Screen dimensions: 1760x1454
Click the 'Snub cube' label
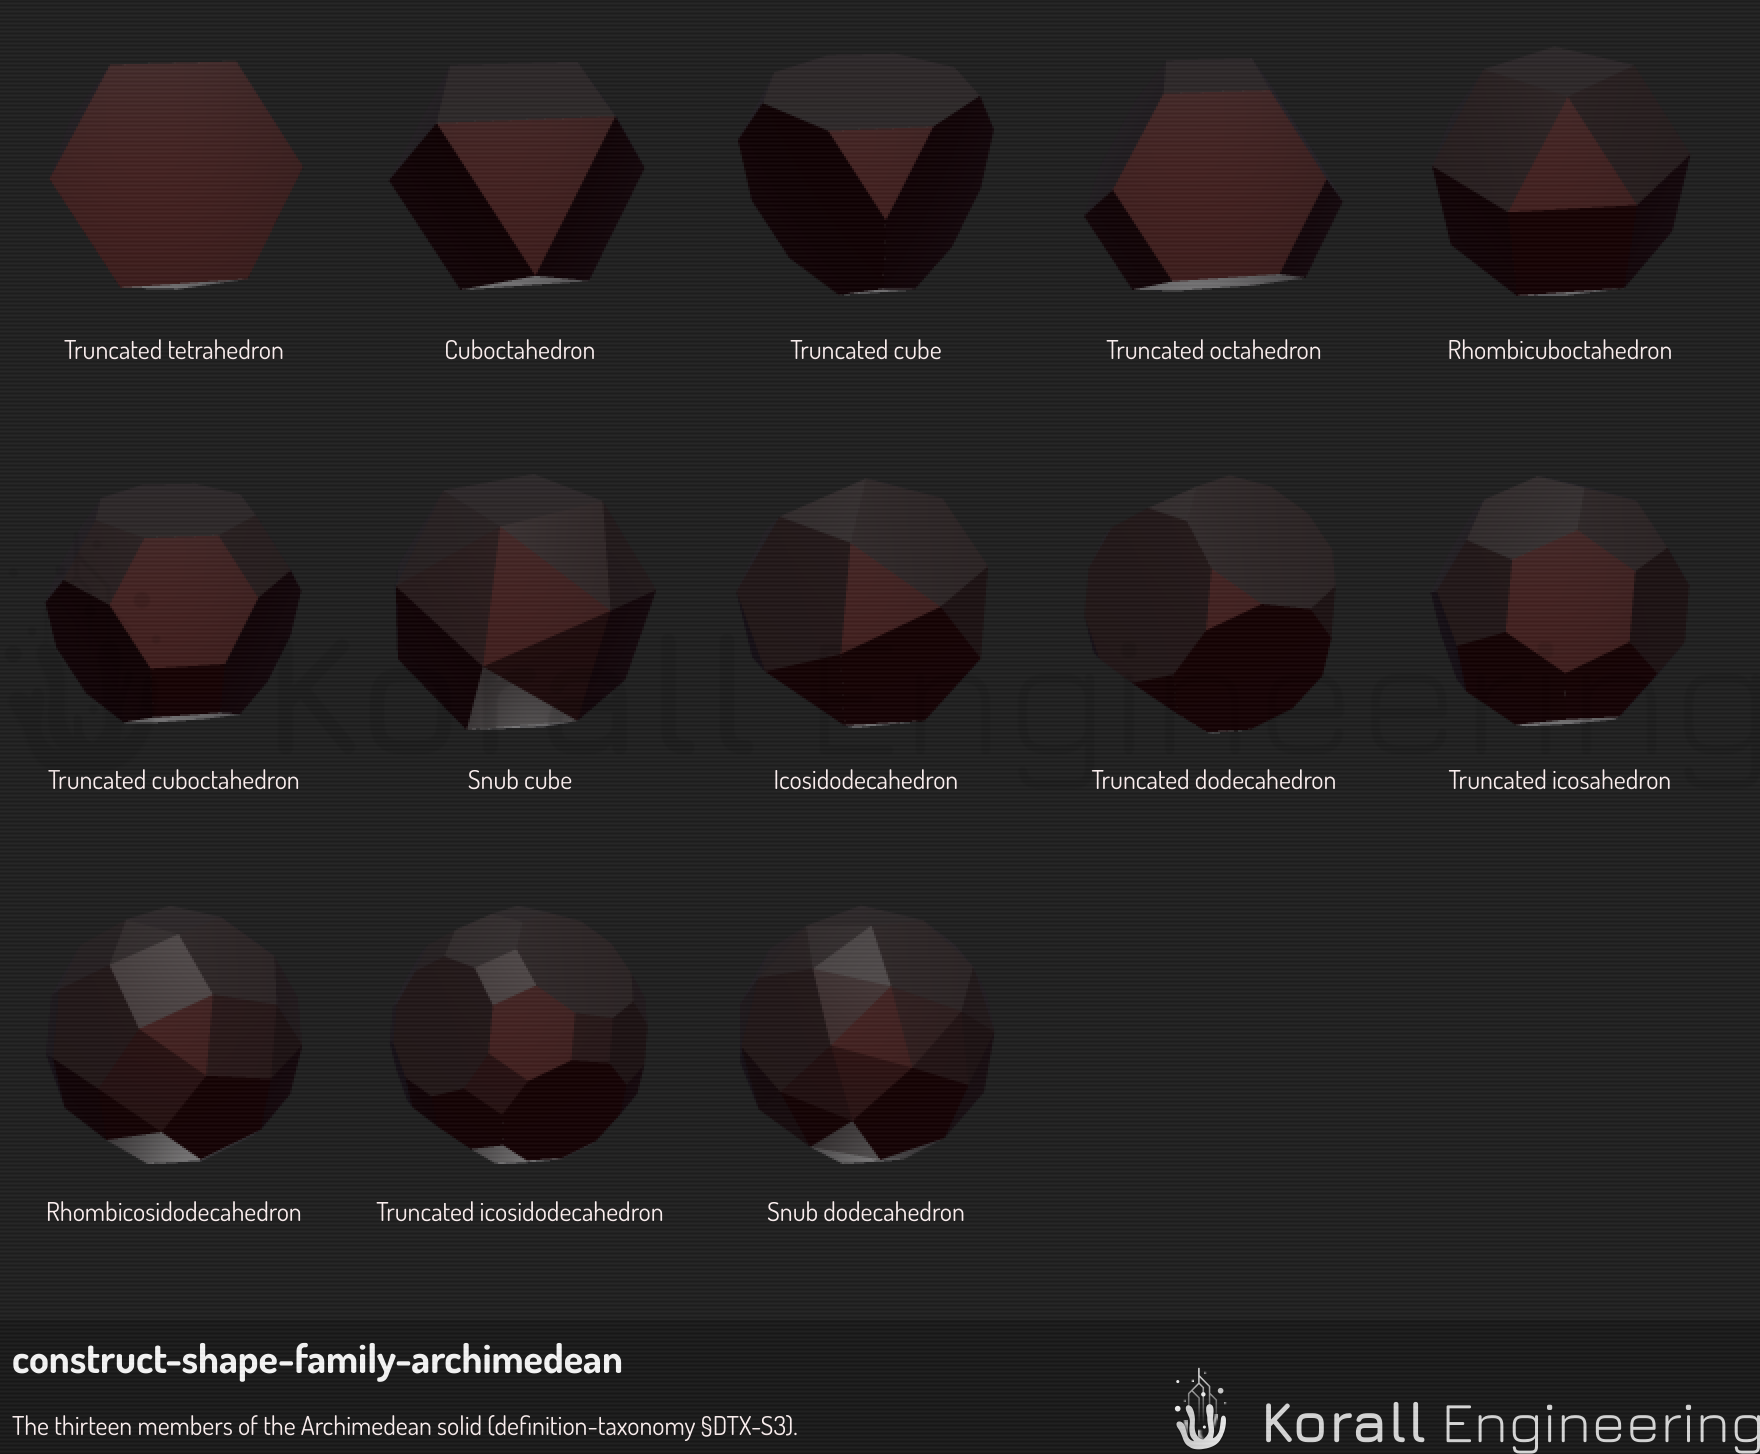(520, 781)
